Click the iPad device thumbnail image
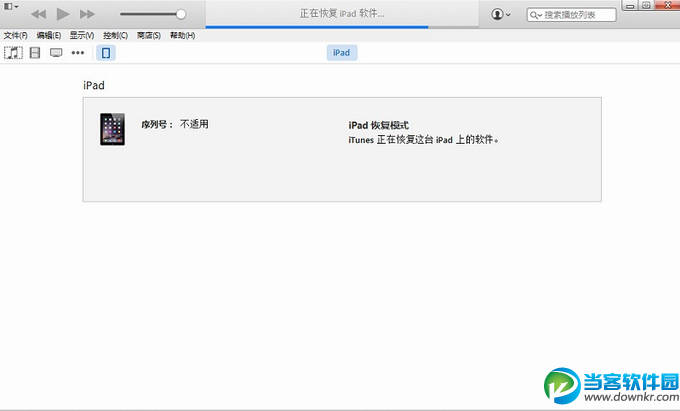Viewport: 680px width, 411px height. tap(112, 129)
